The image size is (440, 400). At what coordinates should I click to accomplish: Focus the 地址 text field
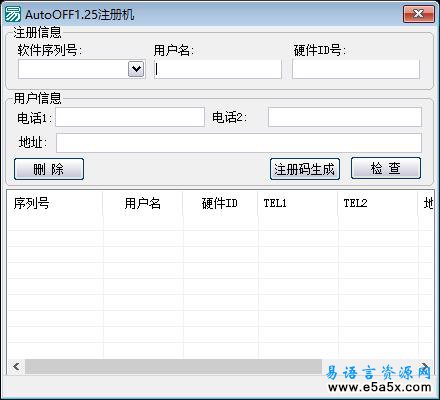click(x=239, y=143)
